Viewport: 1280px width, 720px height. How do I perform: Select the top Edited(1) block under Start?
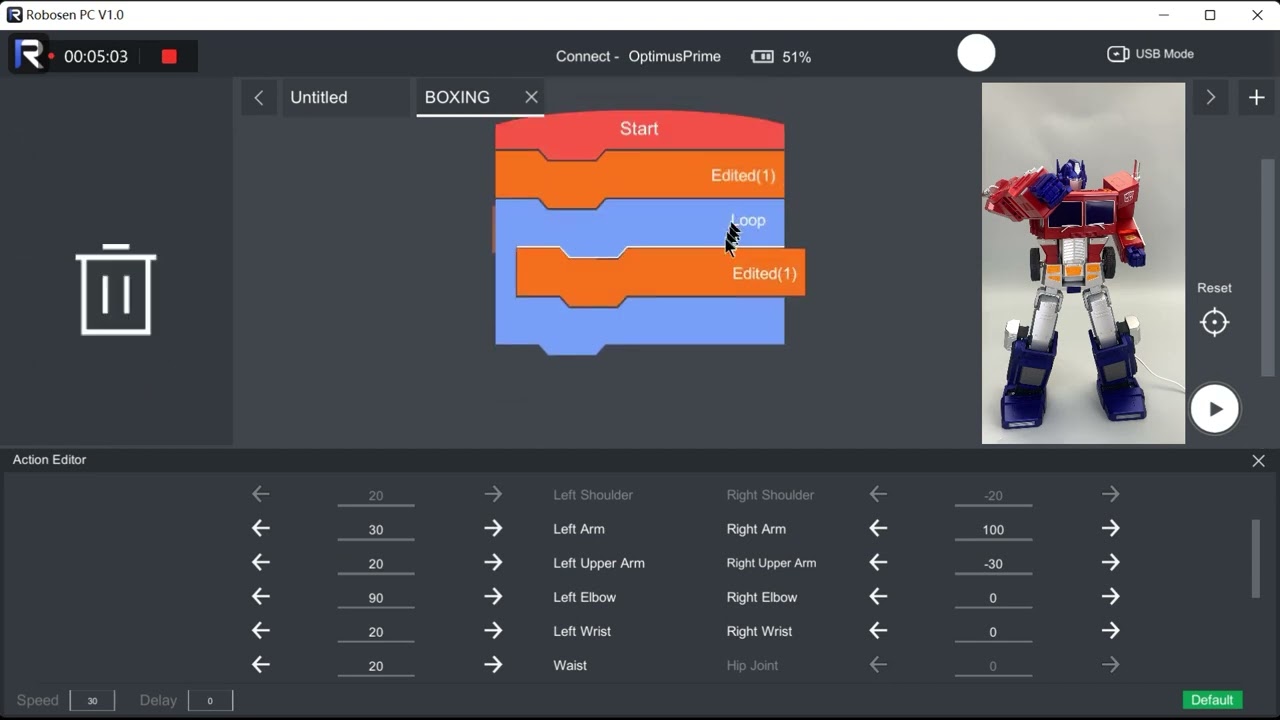(x=640, y=177)
